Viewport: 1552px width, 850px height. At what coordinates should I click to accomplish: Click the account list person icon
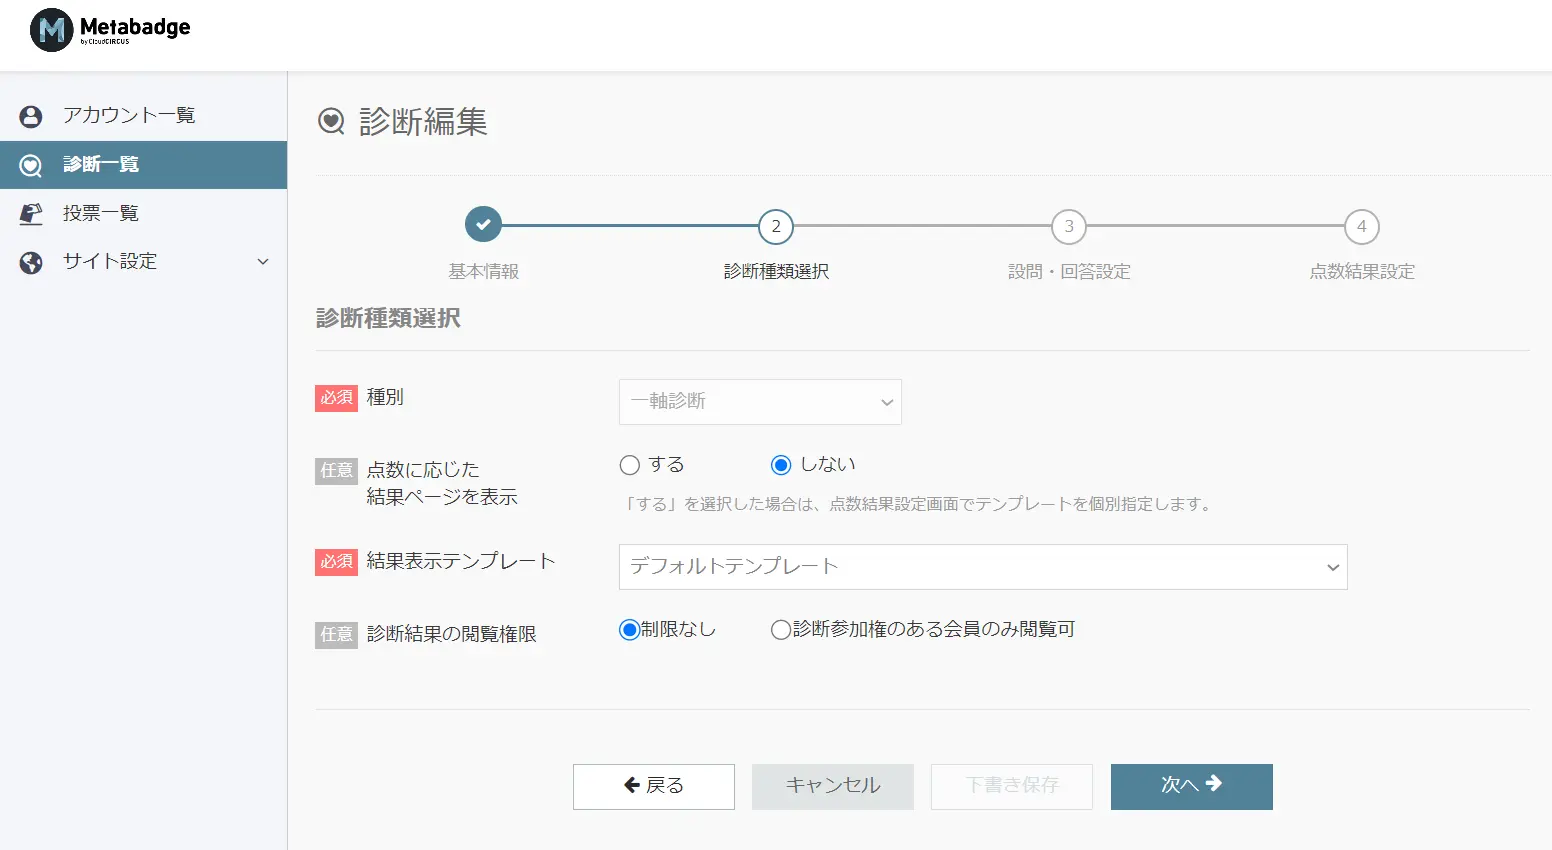coord(31,116)
